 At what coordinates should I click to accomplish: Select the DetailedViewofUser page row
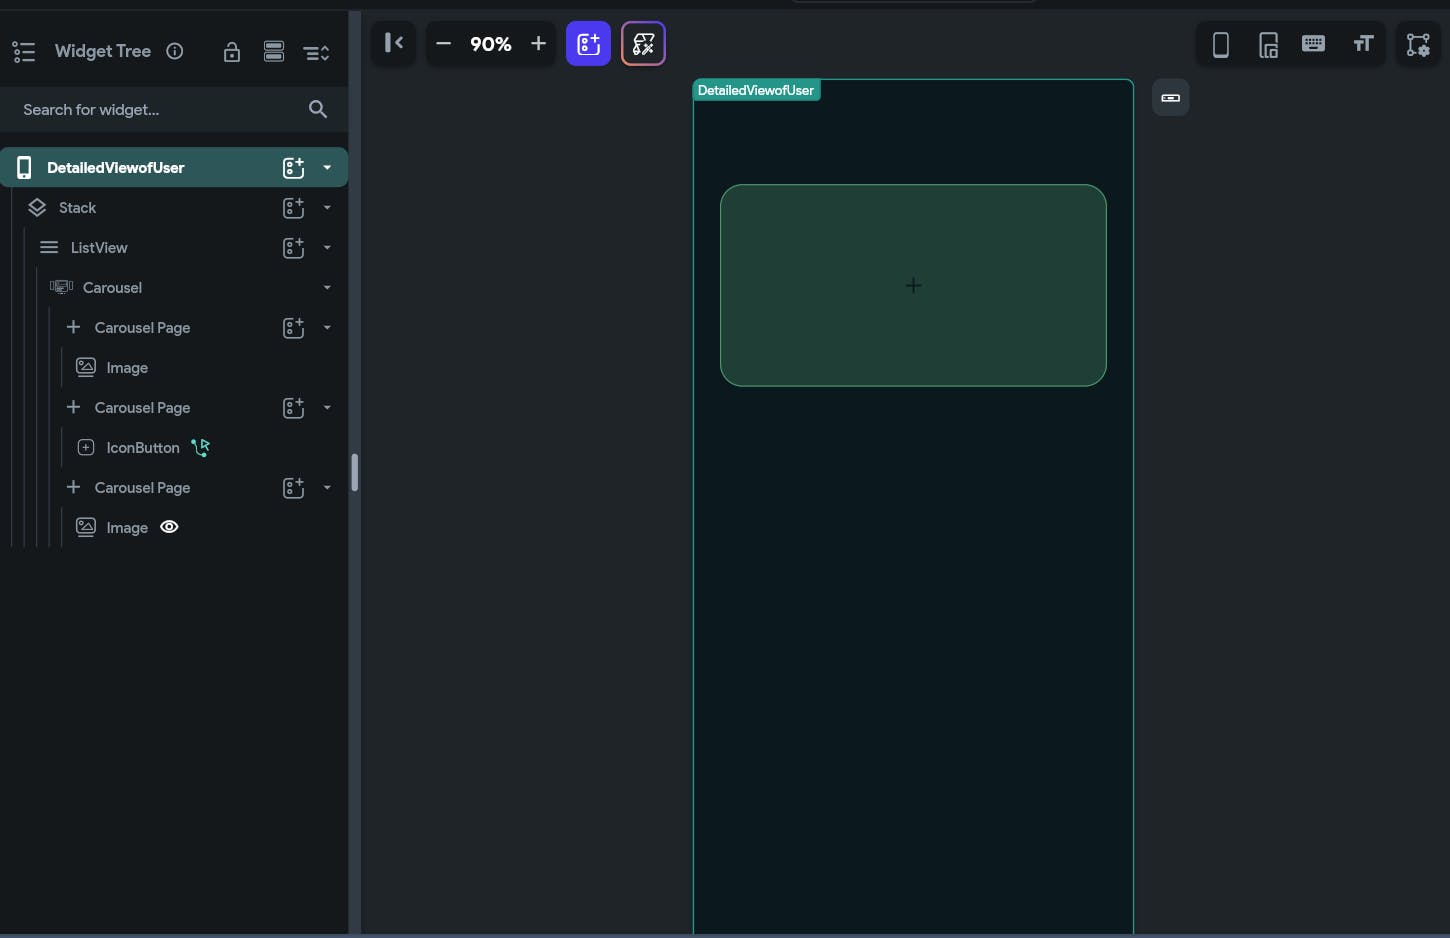click(174, 167)
